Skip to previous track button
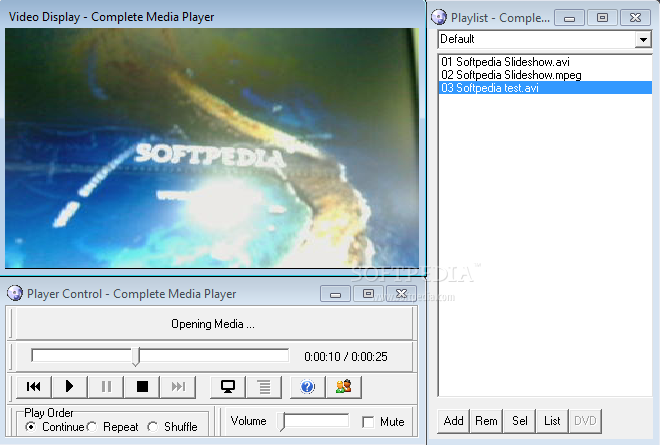 34,386
